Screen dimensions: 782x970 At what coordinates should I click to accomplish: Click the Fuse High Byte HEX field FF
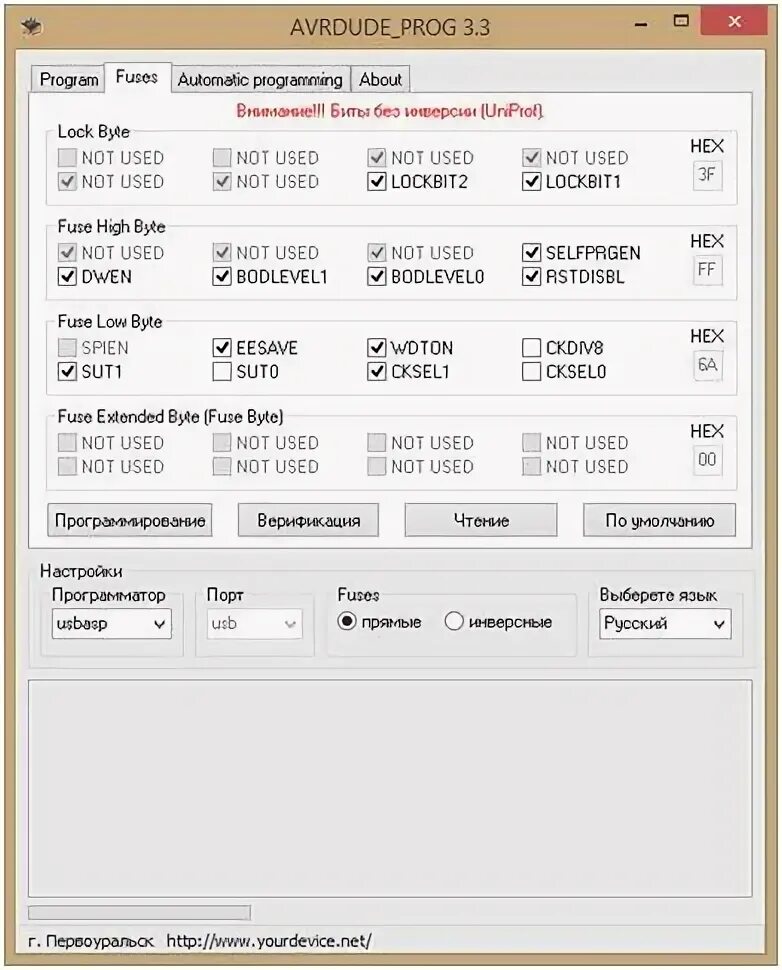(x=707, y=270)
